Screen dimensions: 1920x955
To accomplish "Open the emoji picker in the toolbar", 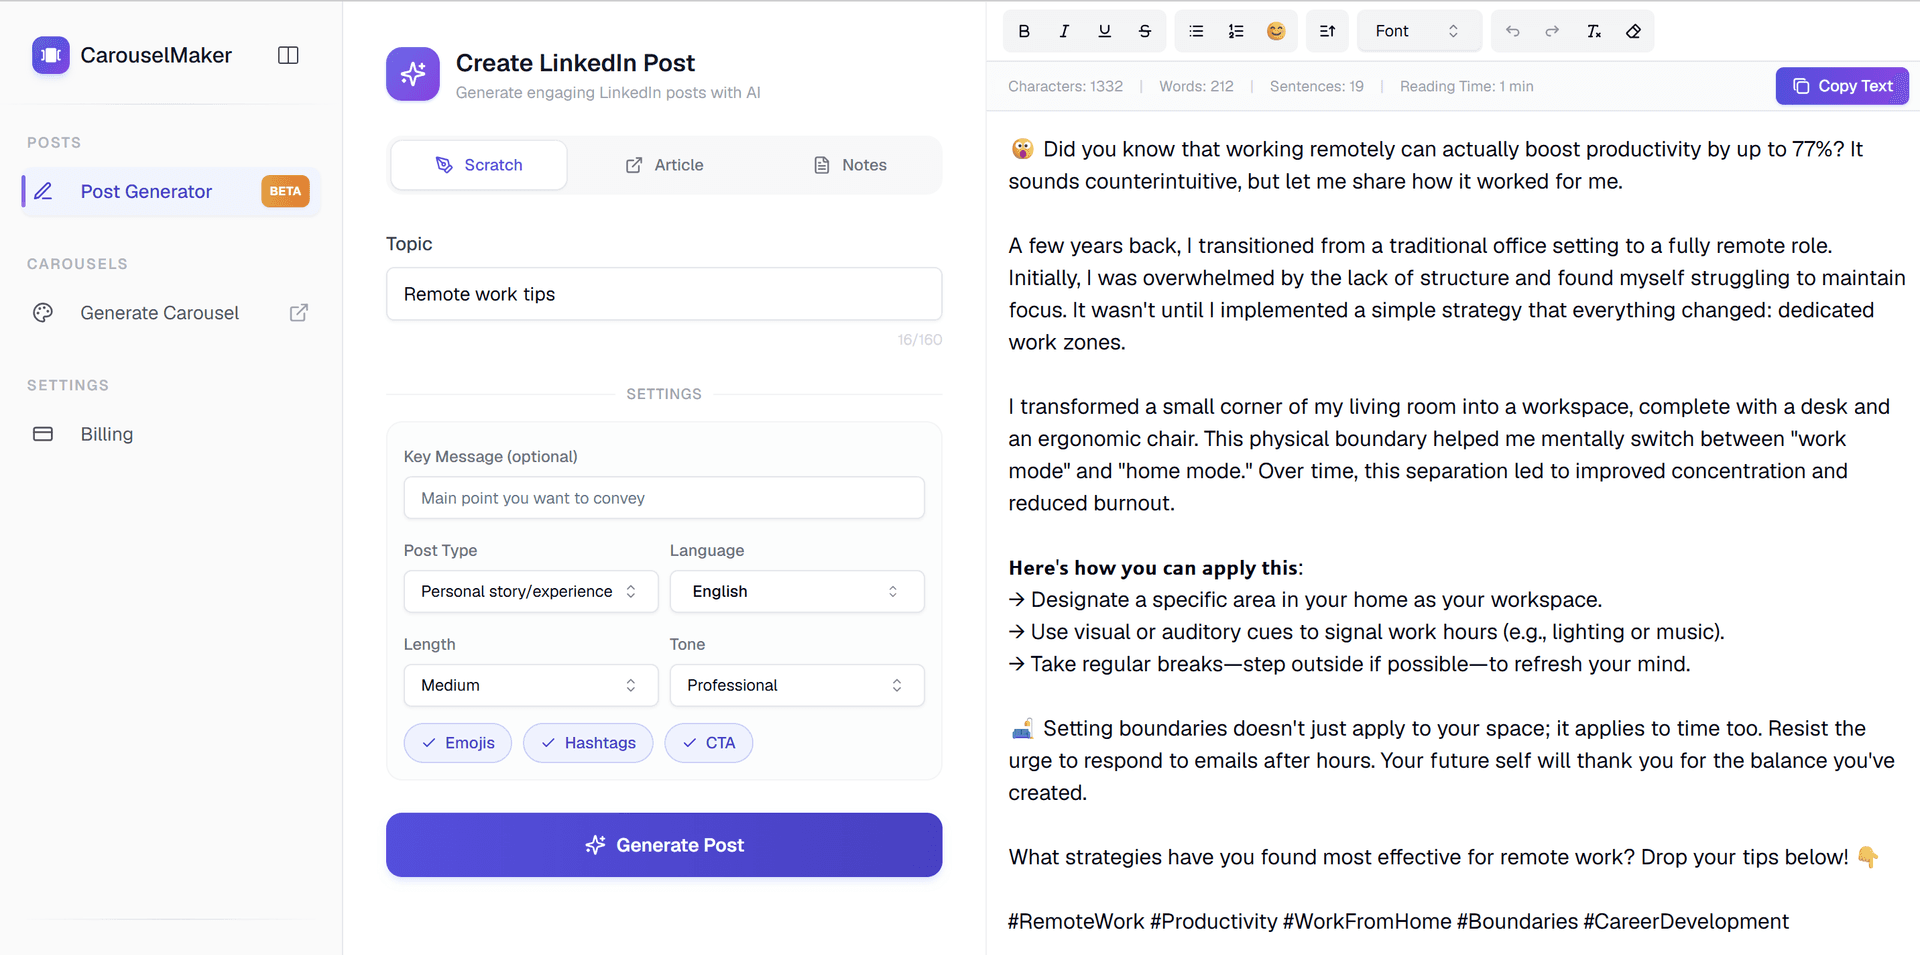I will 1276,31.
